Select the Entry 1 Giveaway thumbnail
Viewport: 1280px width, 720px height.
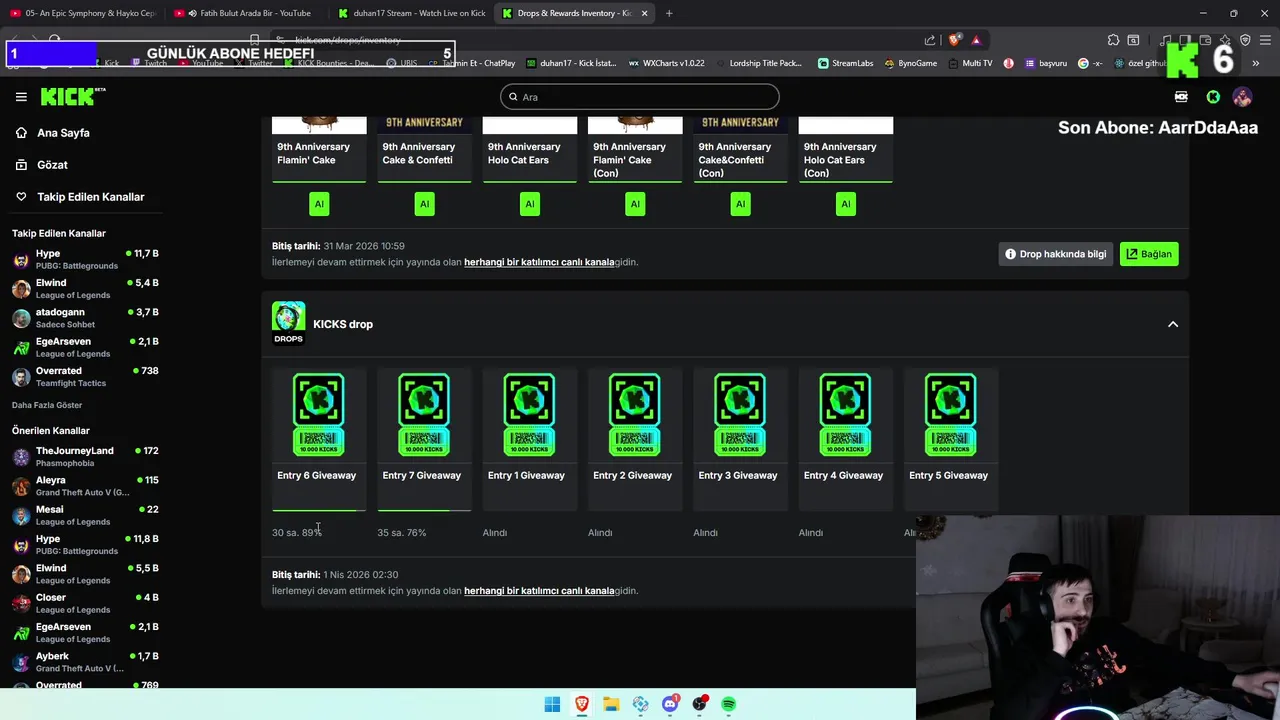click(530, 414)
